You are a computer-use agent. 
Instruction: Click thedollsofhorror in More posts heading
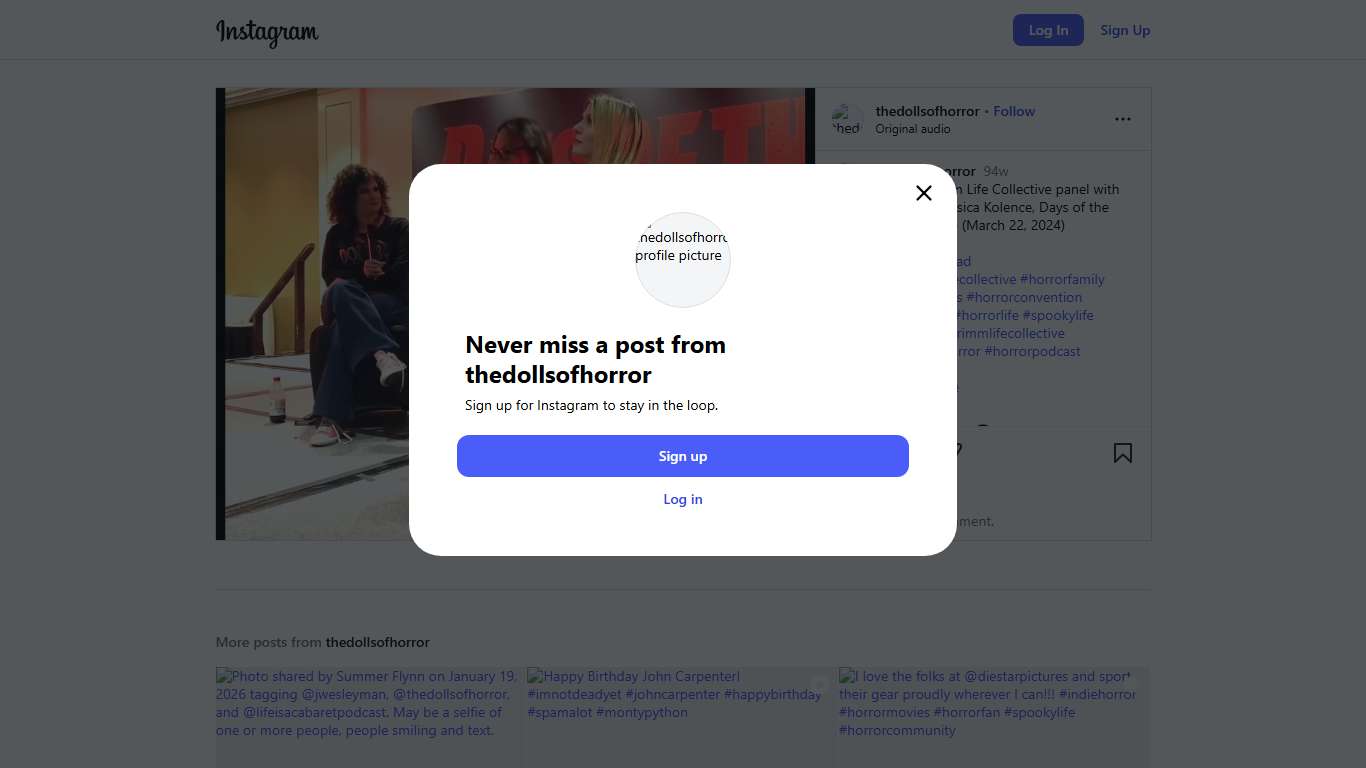[377, 642]
